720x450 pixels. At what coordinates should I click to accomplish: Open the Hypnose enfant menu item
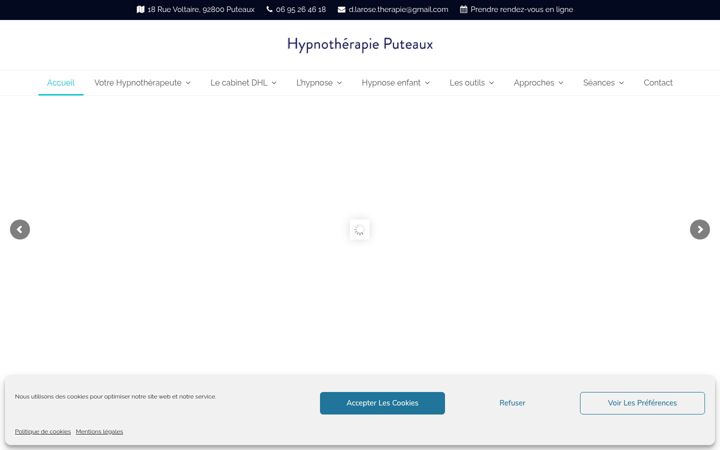391,83
